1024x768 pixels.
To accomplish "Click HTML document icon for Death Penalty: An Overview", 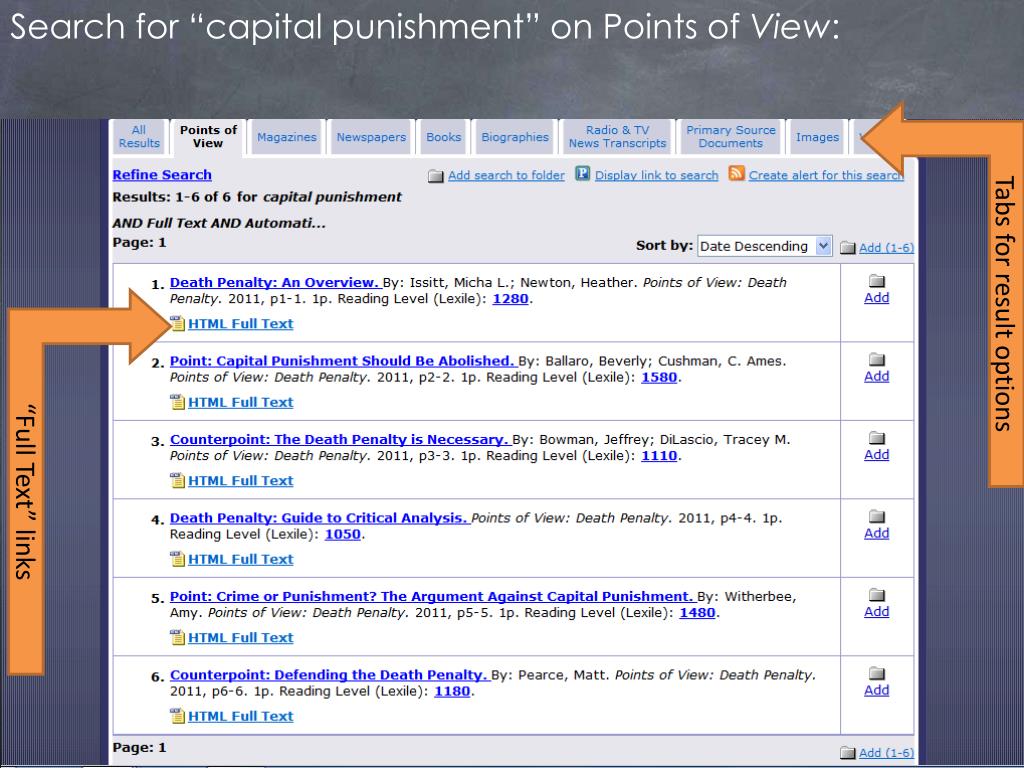I will [x=178, y=323].
